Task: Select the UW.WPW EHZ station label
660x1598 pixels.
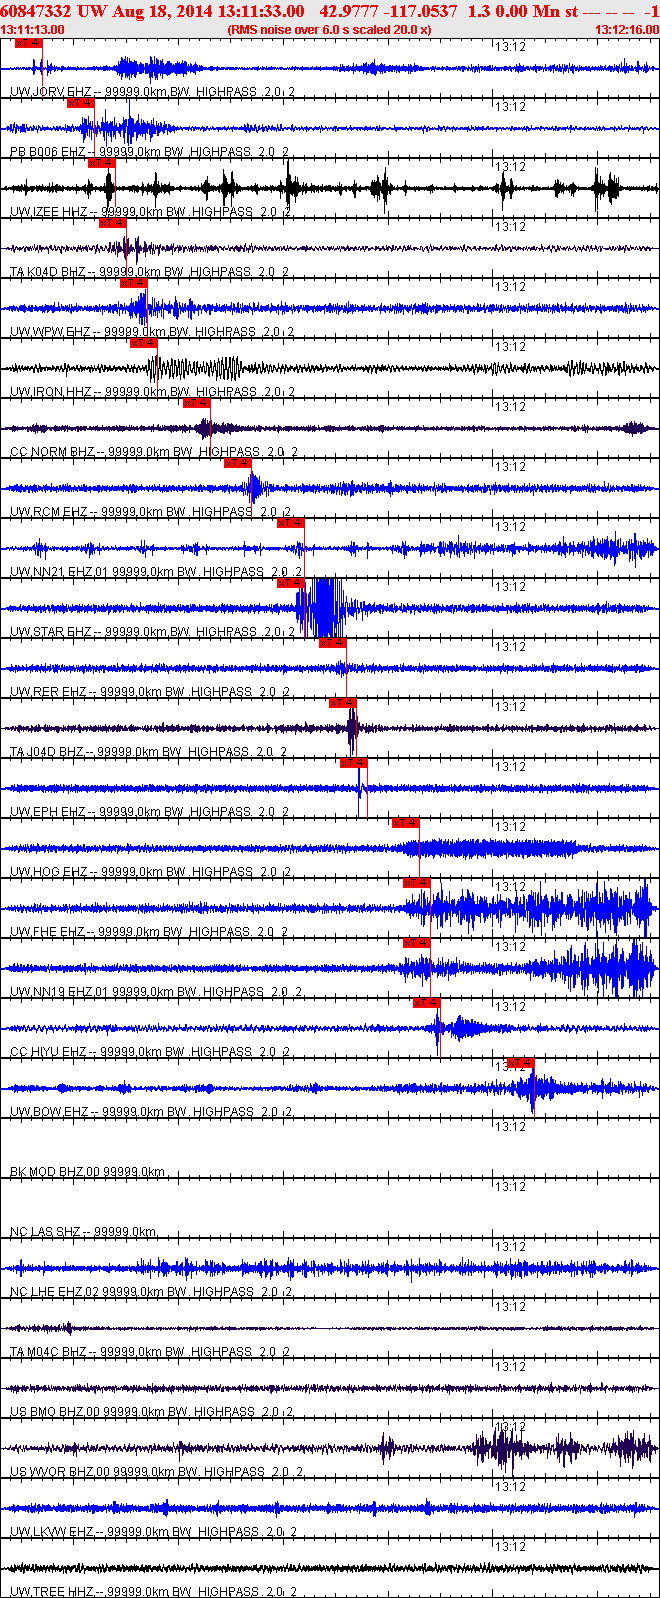Action: point(152,332)
